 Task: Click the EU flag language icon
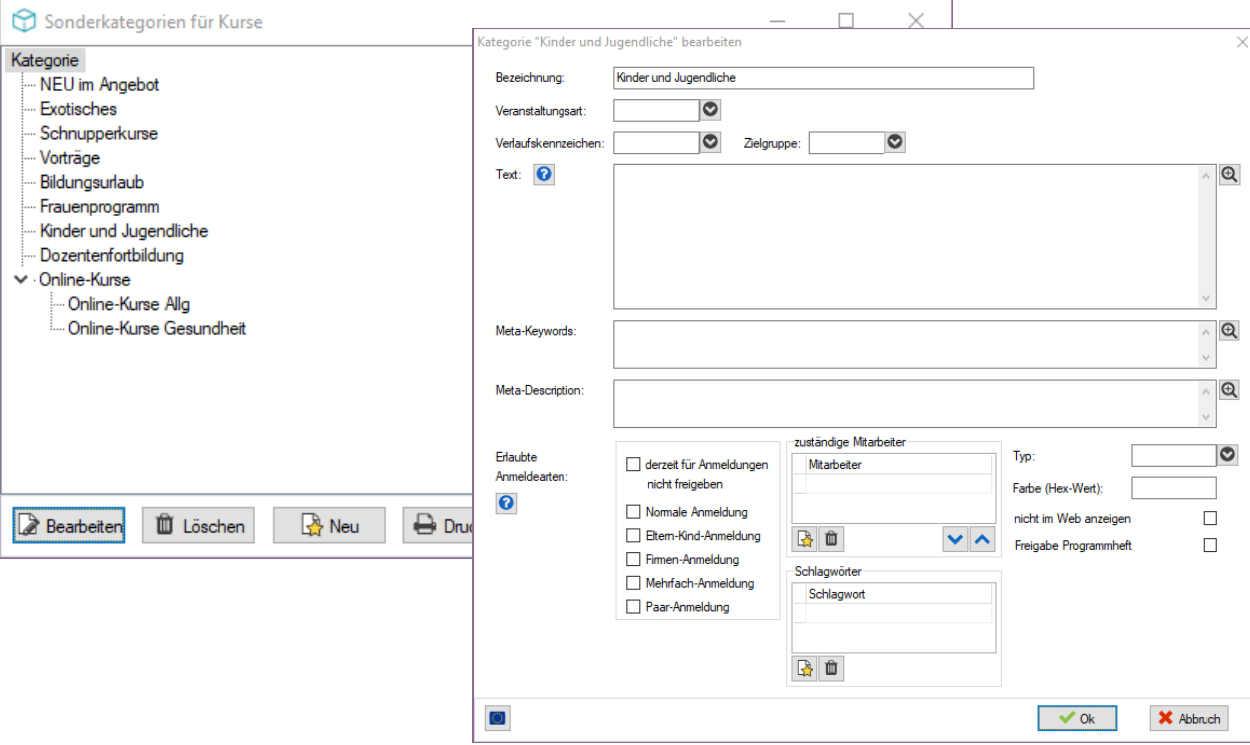pos(497,718)
